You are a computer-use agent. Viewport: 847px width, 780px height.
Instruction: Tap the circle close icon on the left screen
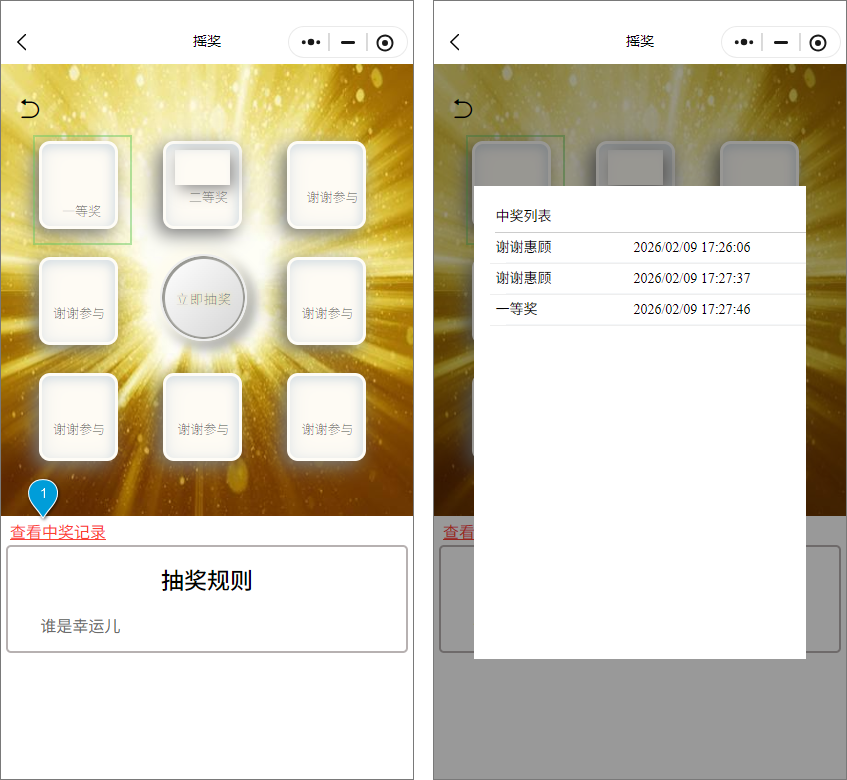(385, 42)
